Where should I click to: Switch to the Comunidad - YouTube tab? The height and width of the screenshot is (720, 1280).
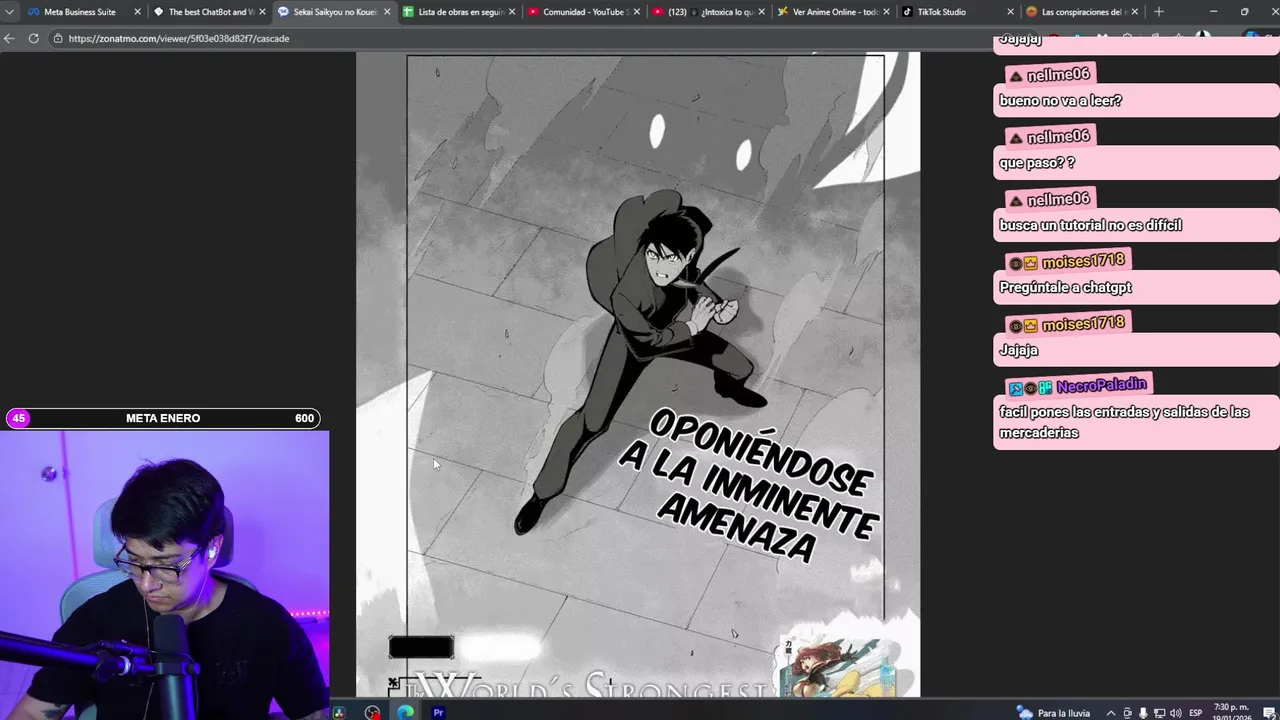coord(585,12)
